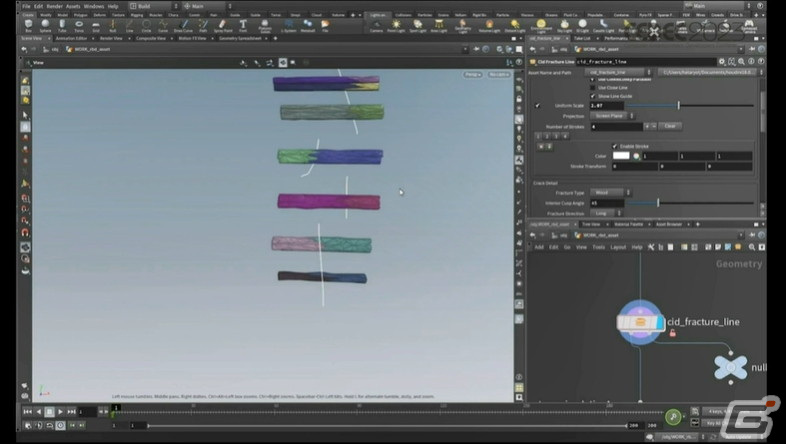Click the magnet snapping icon in the viewport toolbar
This screenshot has width=786, height=444.
[25, 233]
